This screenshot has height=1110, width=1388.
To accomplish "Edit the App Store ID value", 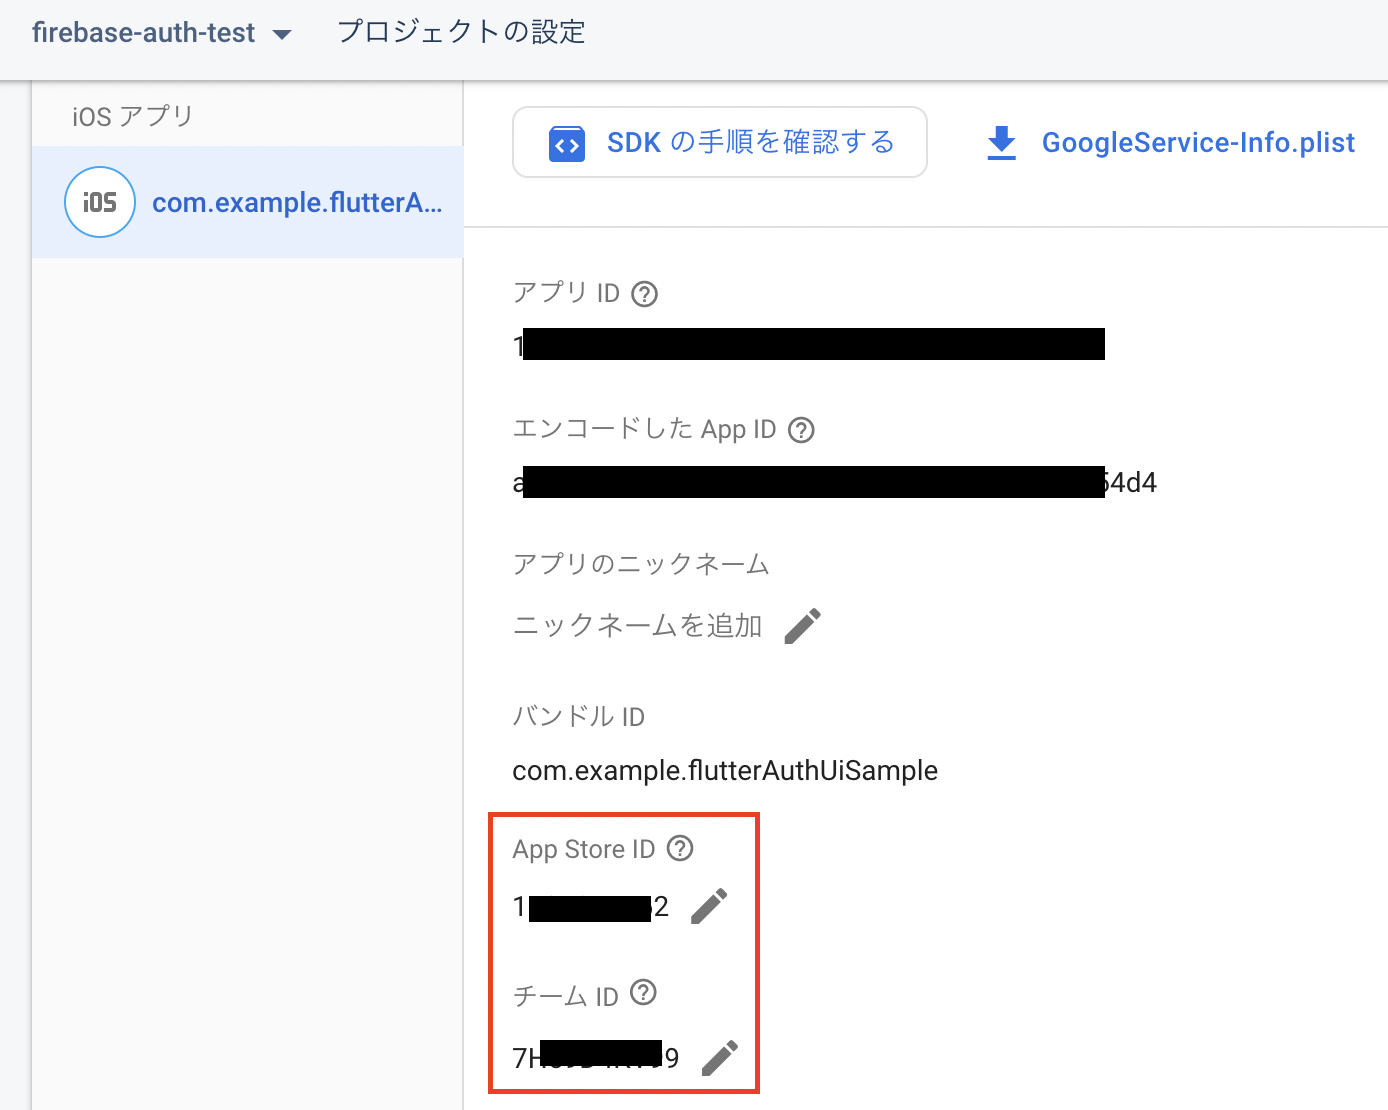I will (709, 906).
